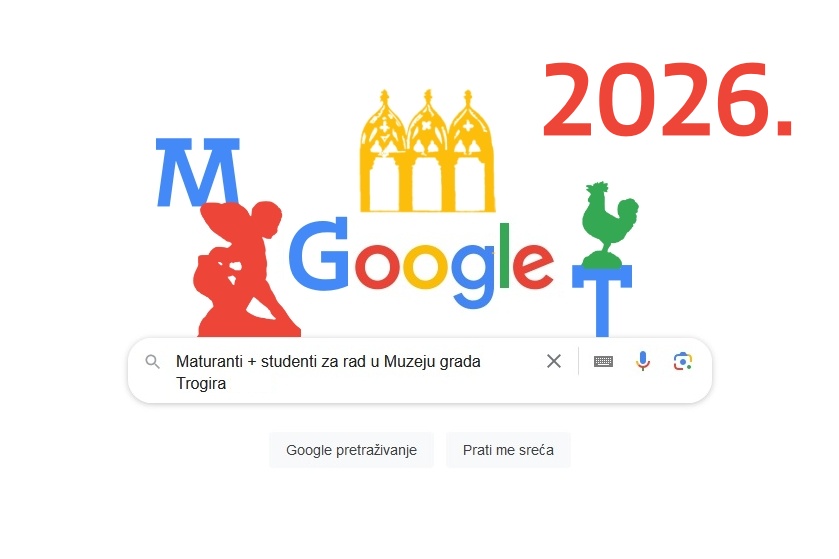Click the red 2026. year text
839x559 pixels.
pos(667,100)
